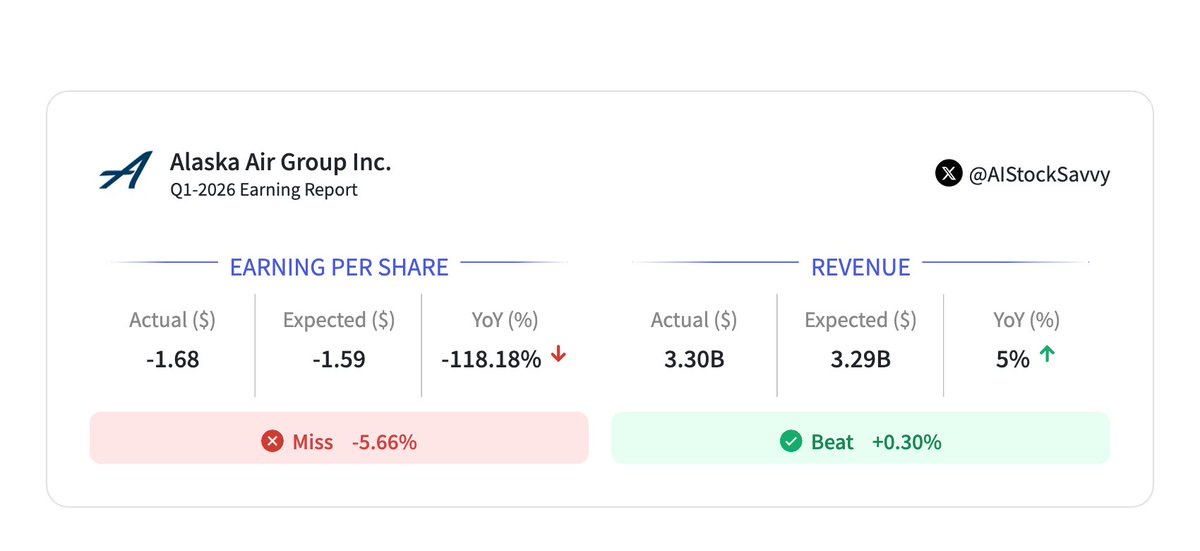Image resolution: width=1200 pixels, height=551 pixels.
Task: Click the EPS expected value -1.59
Action: pos(338,359)
